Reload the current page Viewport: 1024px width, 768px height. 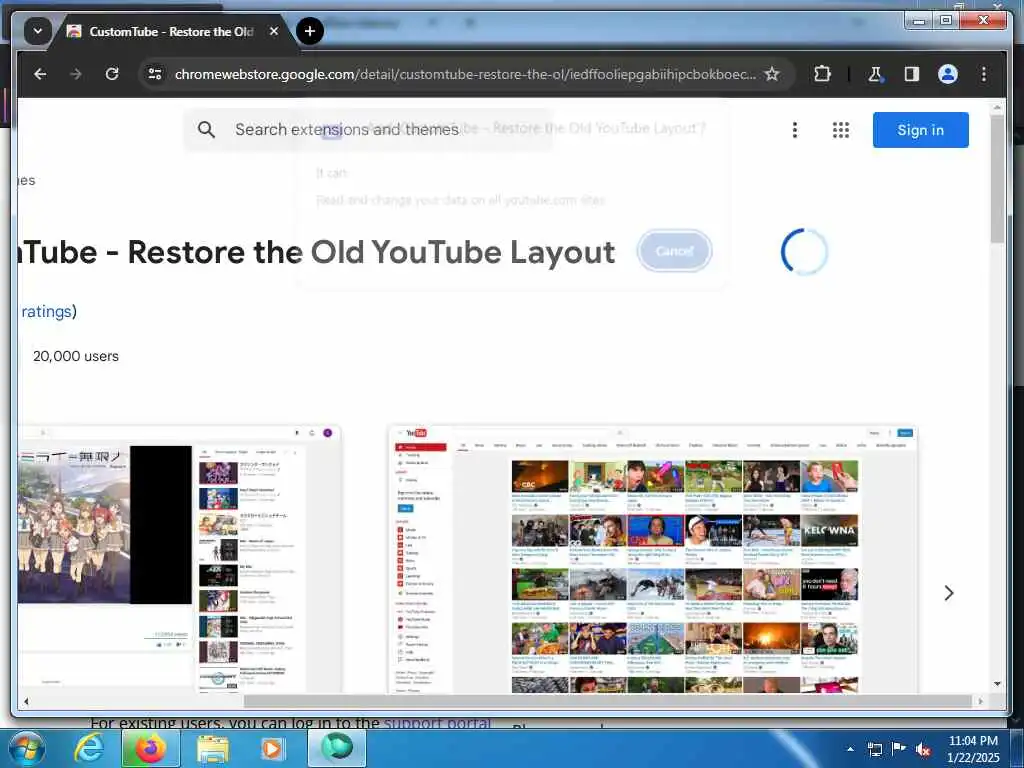[x=112, y=74]
